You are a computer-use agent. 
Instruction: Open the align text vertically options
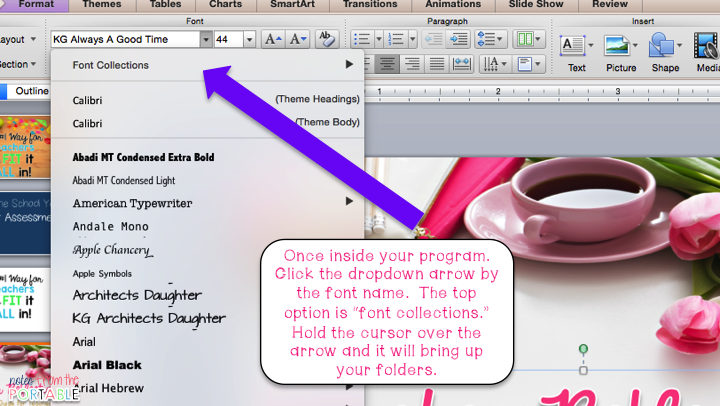[529, 64]
